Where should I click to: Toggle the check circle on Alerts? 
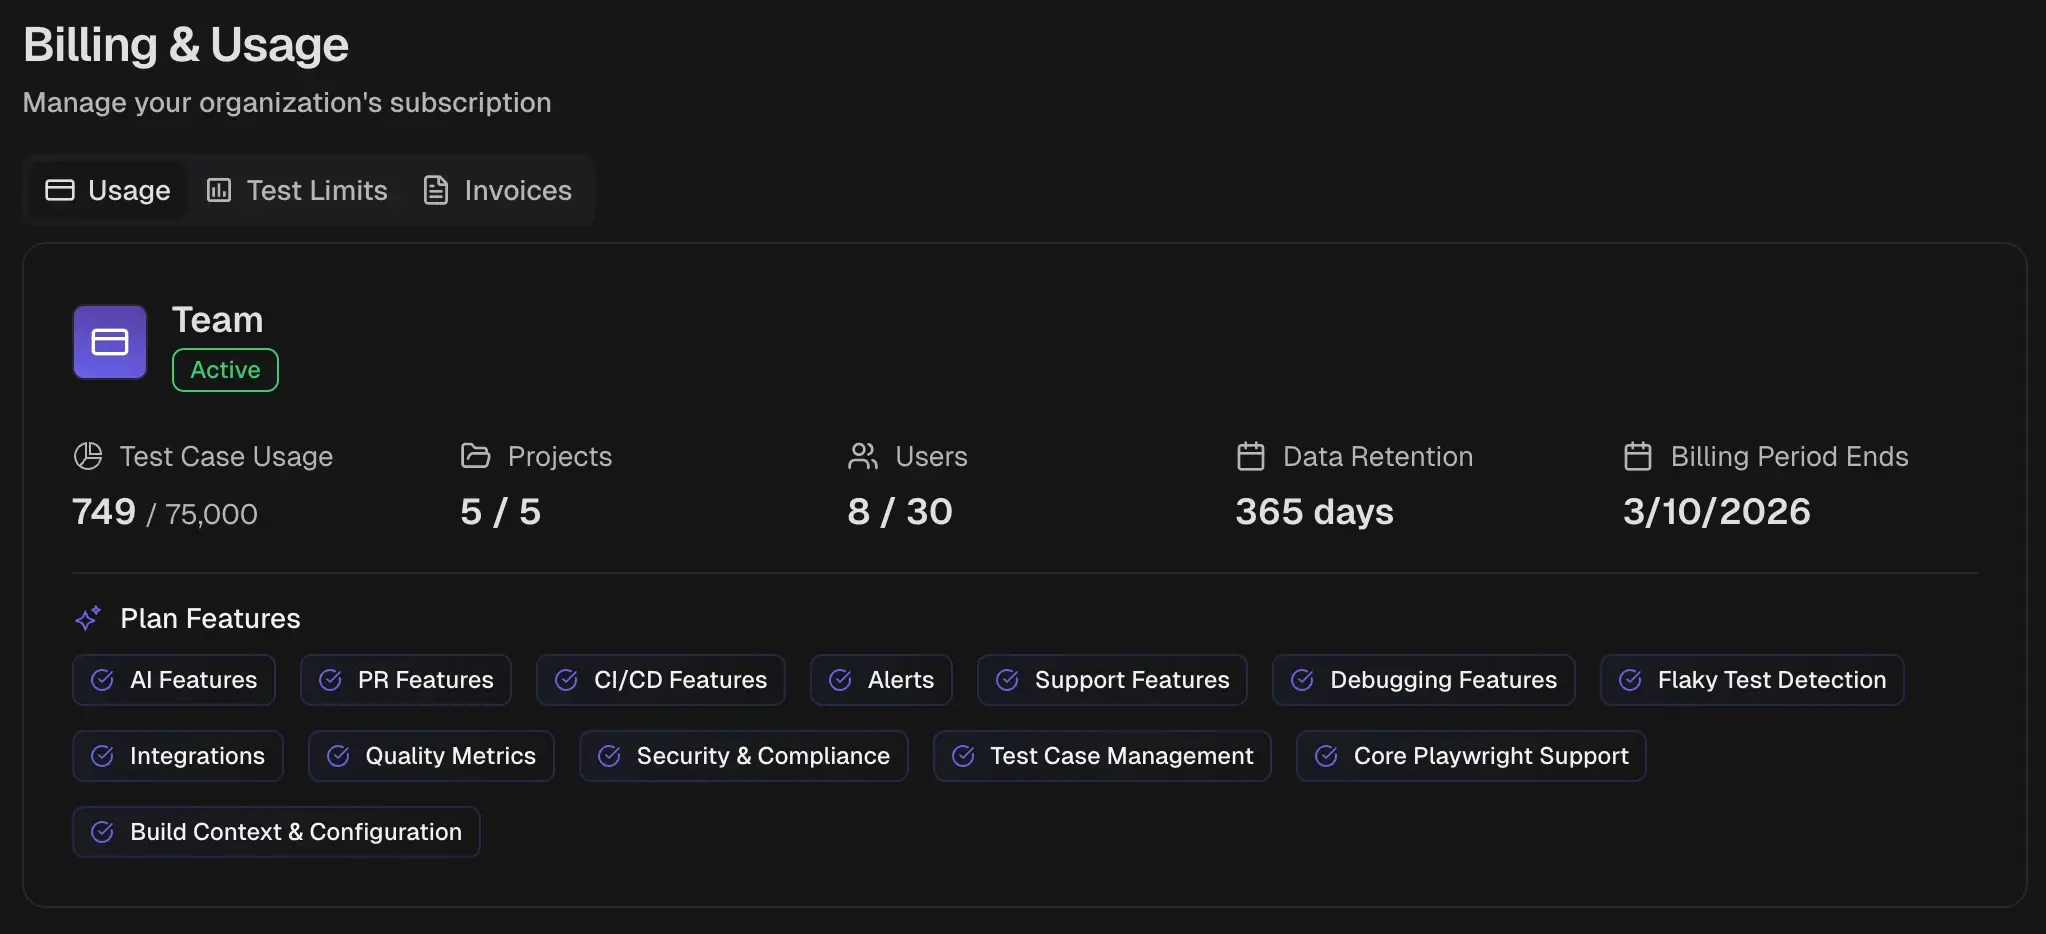point(840,680)
